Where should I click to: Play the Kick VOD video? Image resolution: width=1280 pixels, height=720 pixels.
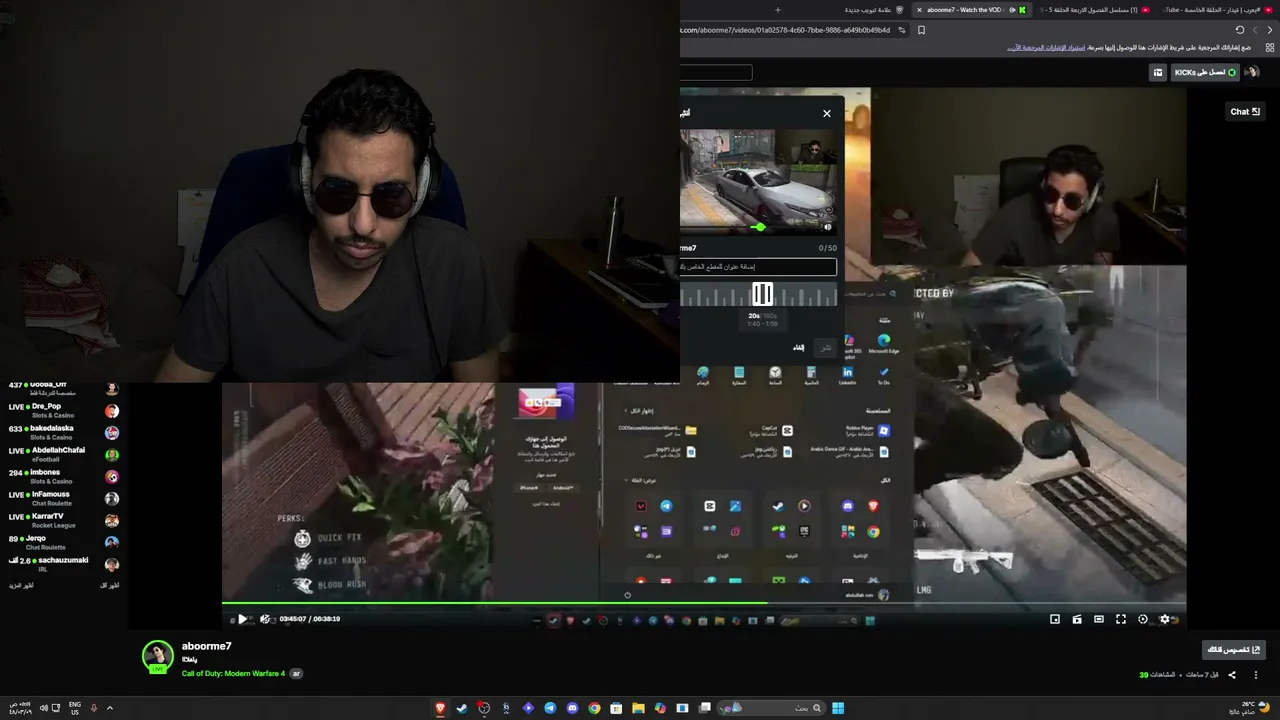point(242,619)
